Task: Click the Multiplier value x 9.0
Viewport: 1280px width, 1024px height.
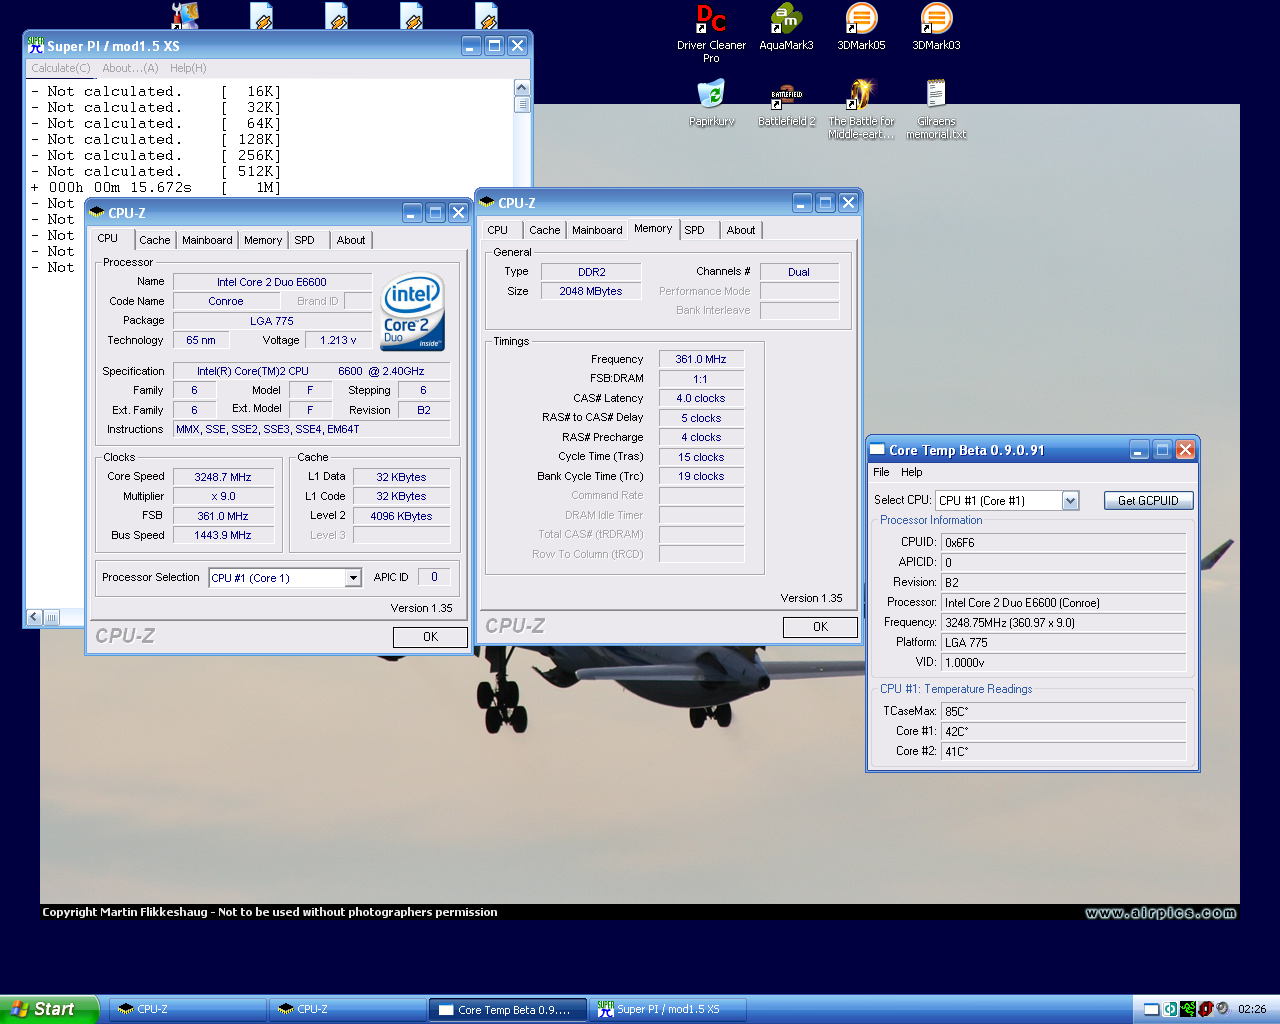Action: click(223, 496)
